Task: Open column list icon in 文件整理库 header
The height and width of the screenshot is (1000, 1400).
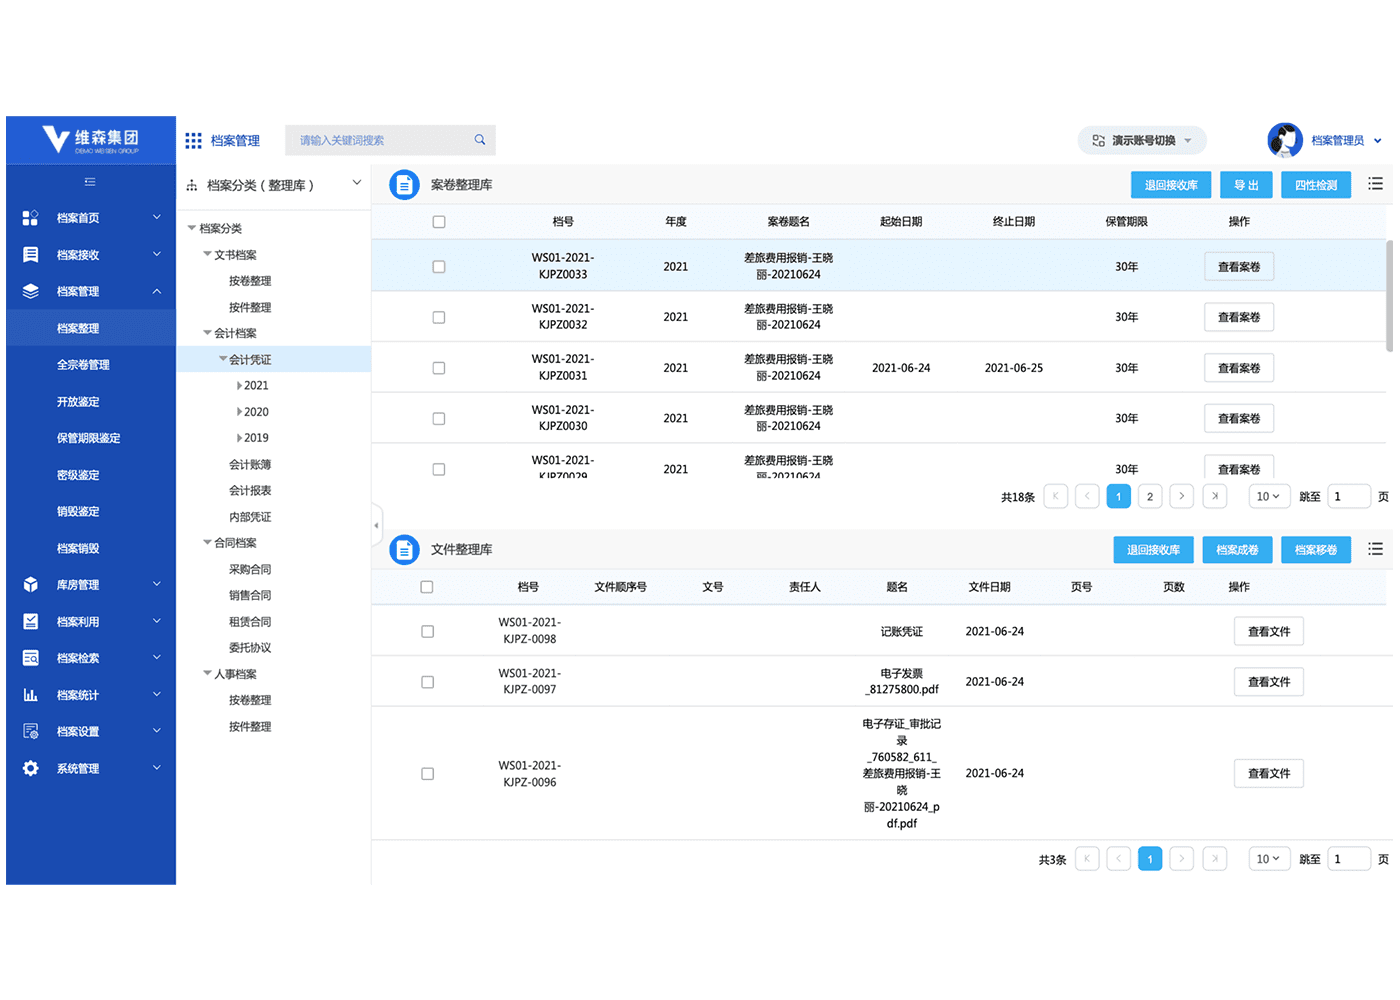Action: tap(1376, 549)
